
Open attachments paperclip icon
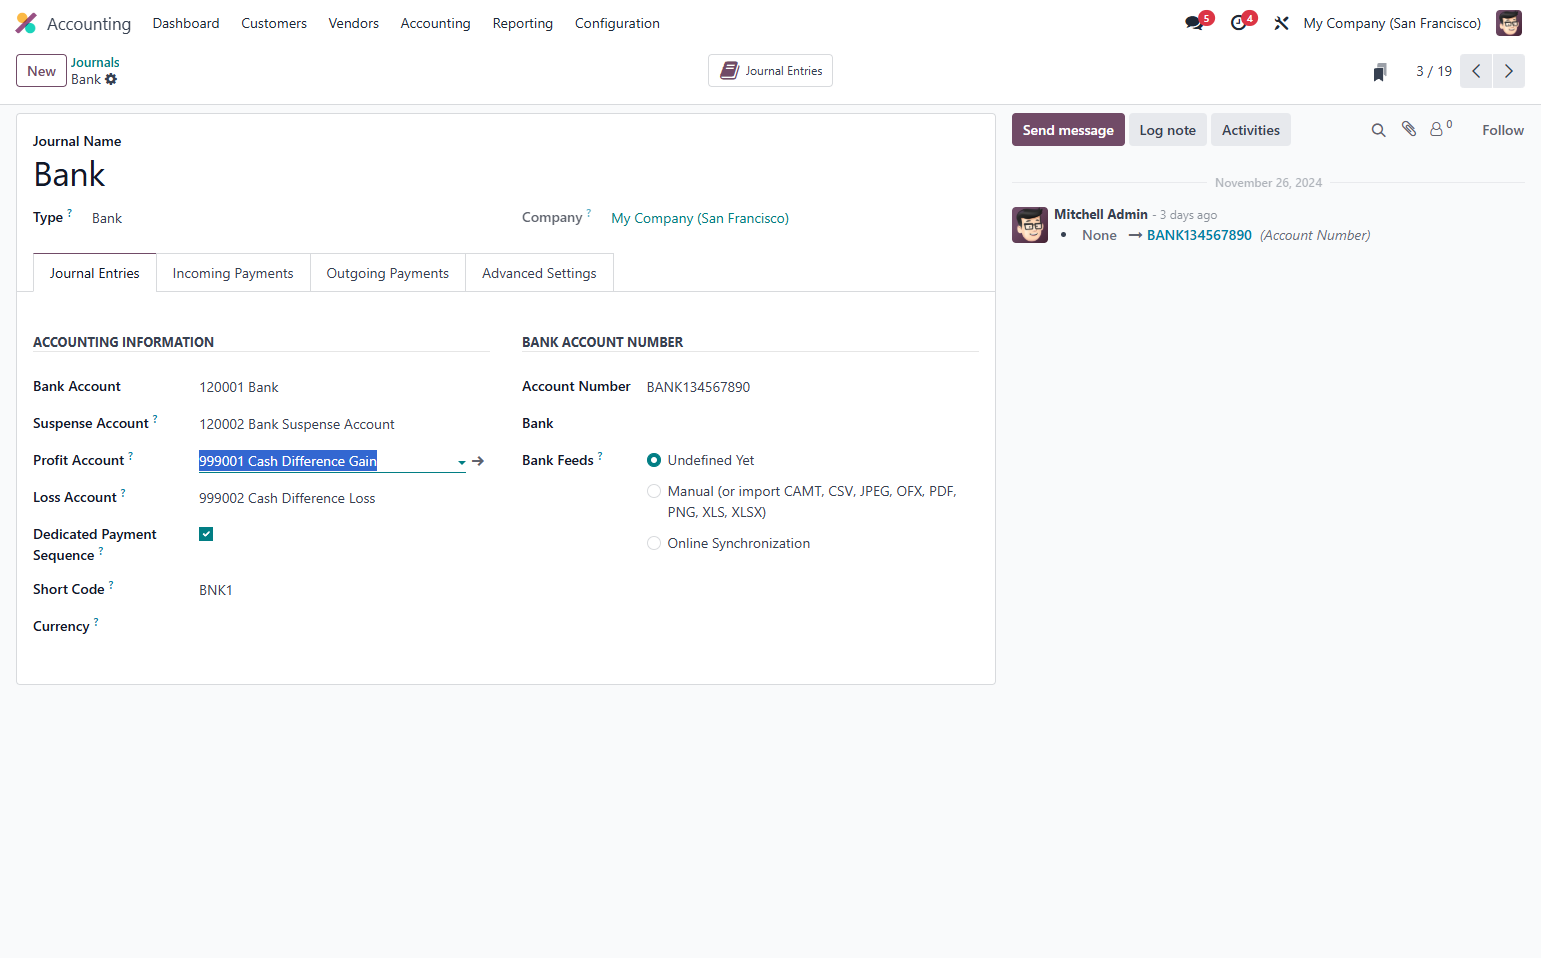[x=1409, y=129]
